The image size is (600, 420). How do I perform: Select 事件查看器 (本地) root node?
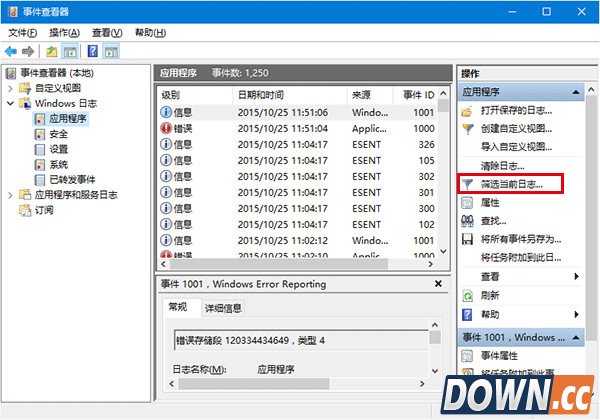pyautogui.click(x=50, y=73)
